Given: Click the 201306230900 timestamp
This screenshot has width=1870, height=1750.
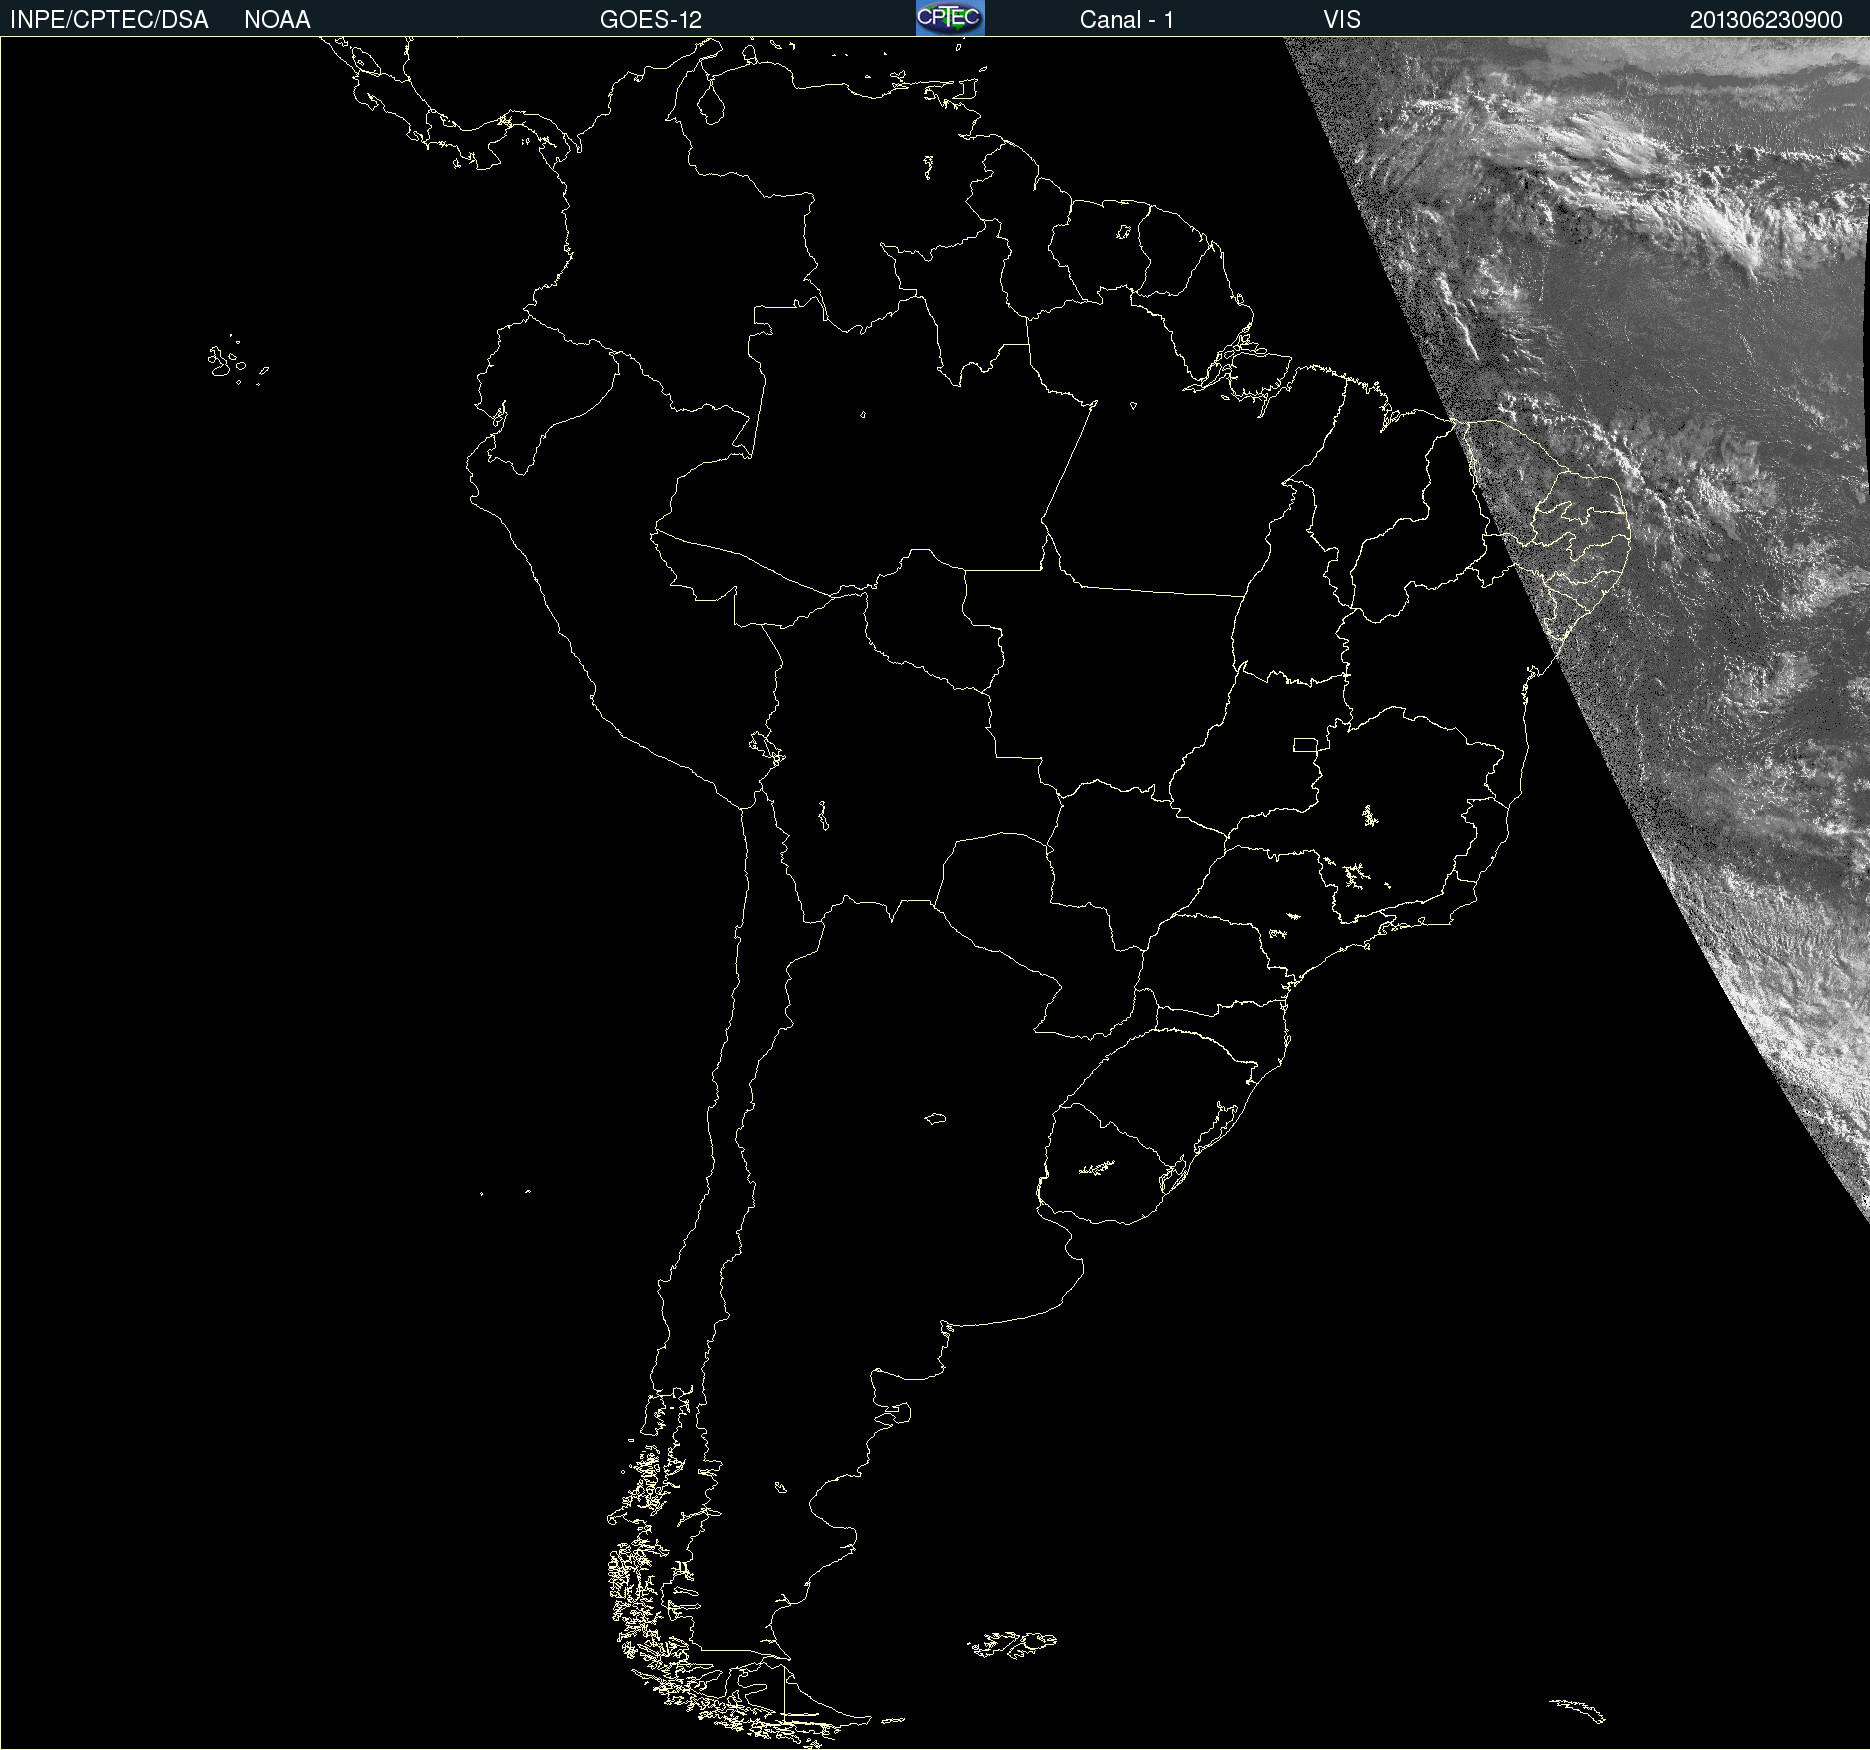Looking at the screenshot, I should (x=1766, y=20).
